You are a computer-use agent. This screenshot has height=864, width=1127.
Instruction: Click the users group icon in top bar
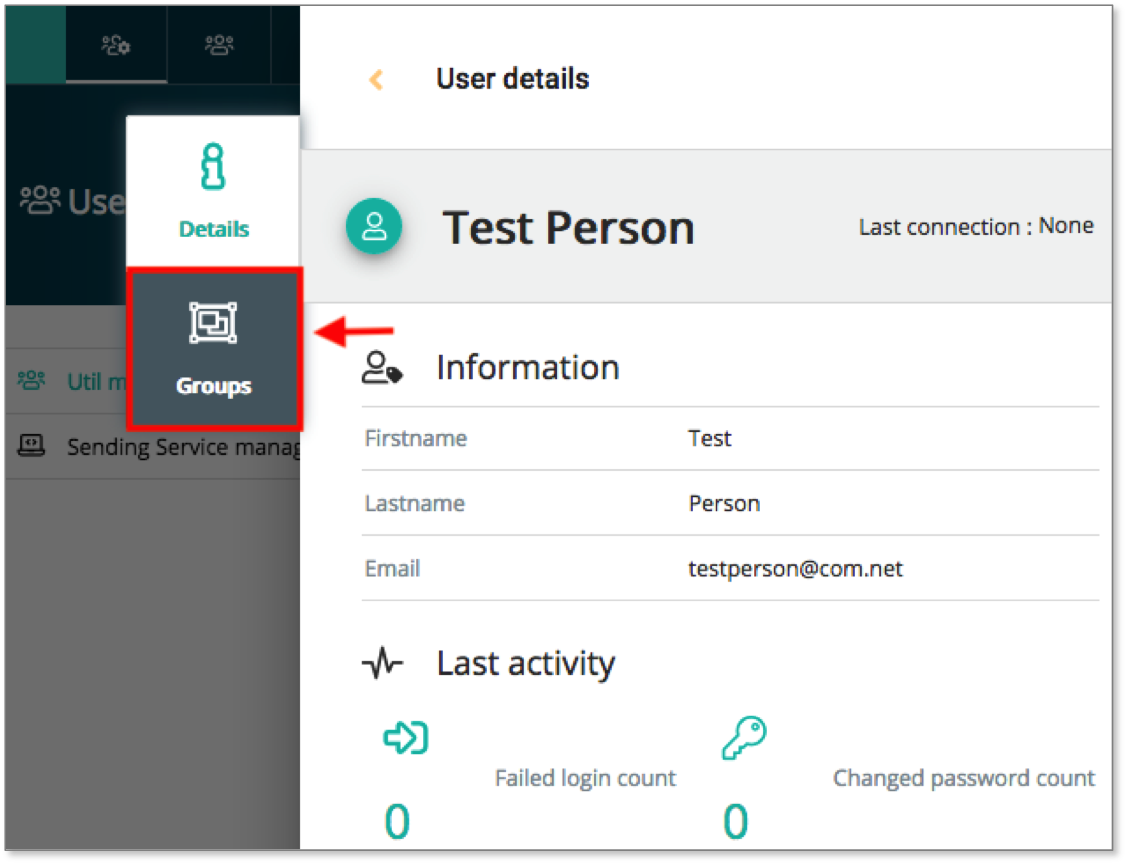[x=219, y=45]
